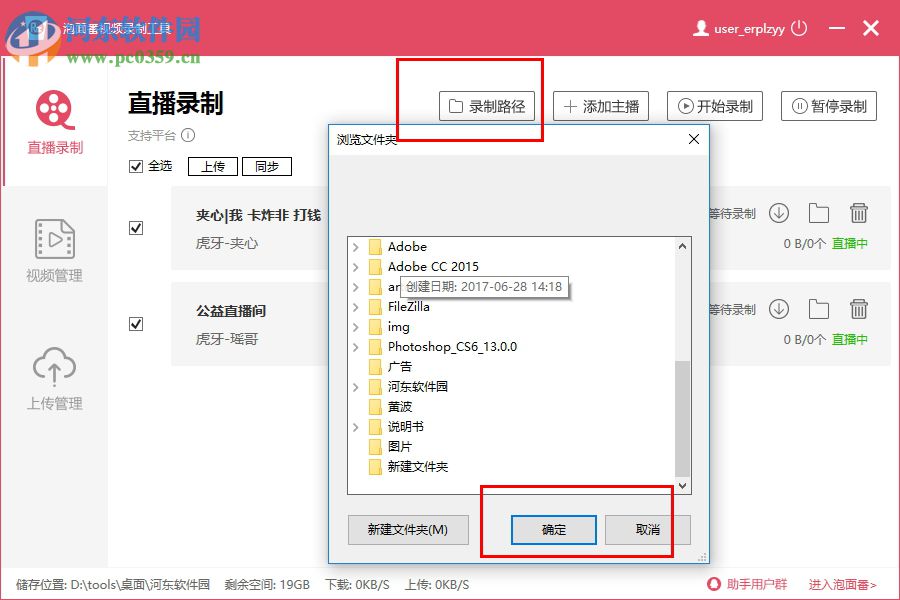Toggle the 全选 checkbox
Screen dimensions: 900x600
137,166
